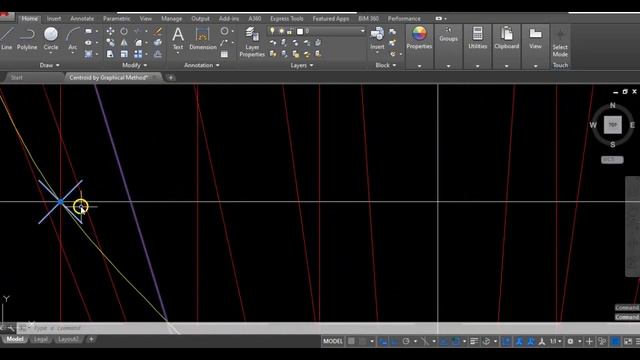Viewport: 640px width, 360px height.
Task: Open the layer name dropdown
Action: [362, 31]
